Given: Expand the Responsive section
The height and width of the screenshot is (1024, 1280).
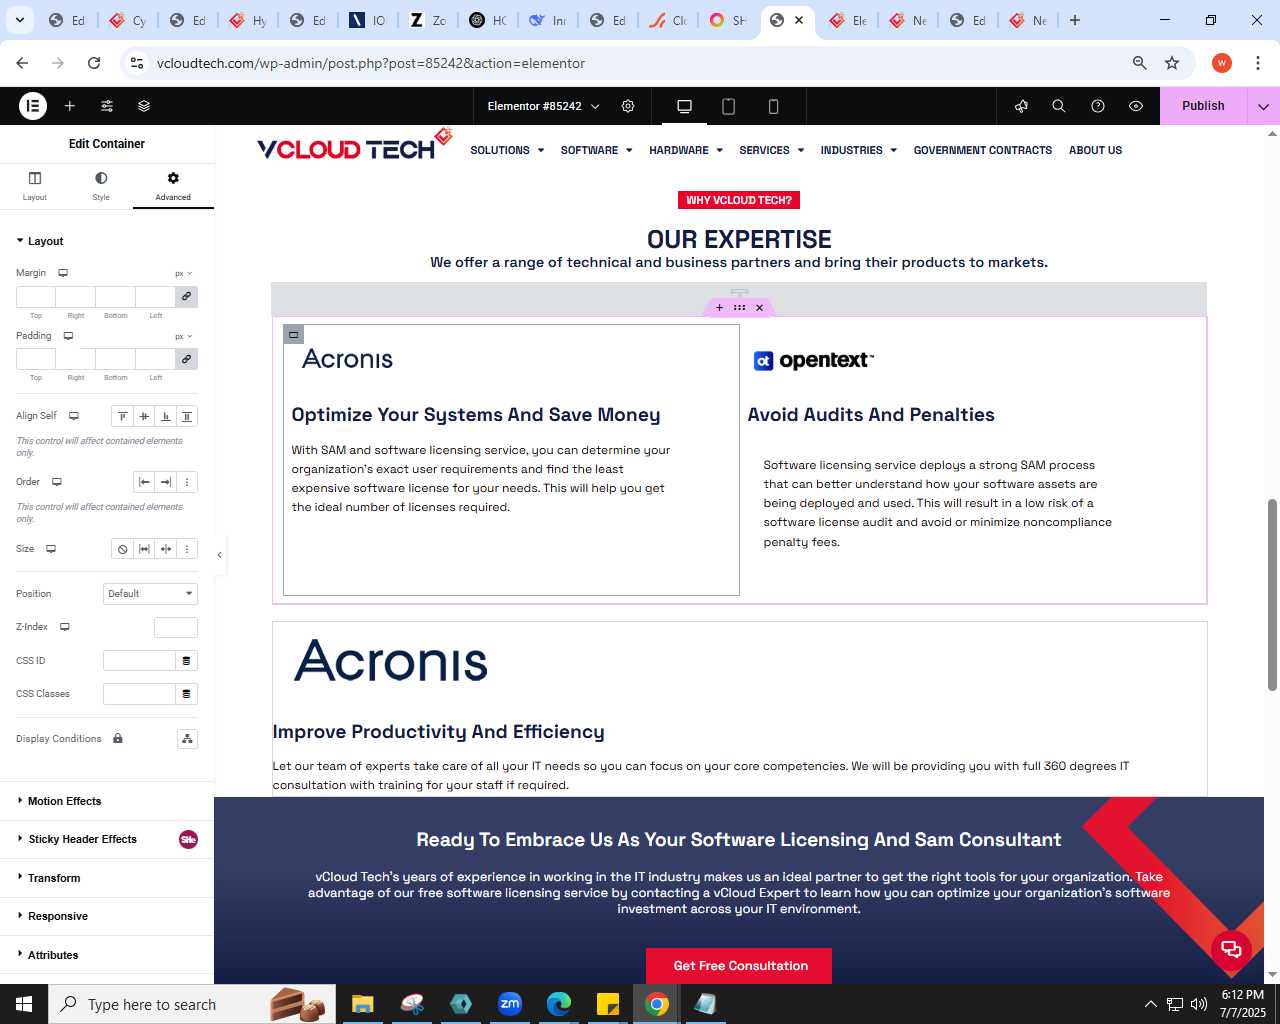Looking at the screenshot, I should point(107,916).
